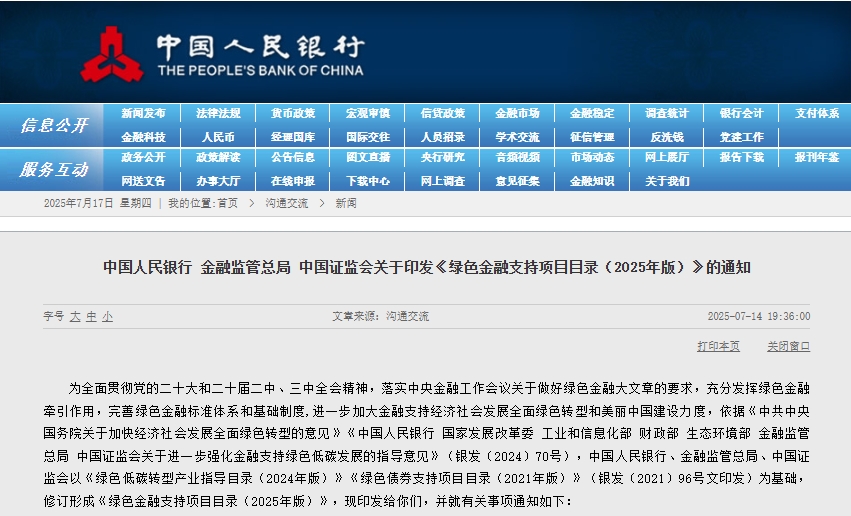Screen dimensions: 851x516
Task: Open 在线申报 menu item
Action: [x=293, y=181]
